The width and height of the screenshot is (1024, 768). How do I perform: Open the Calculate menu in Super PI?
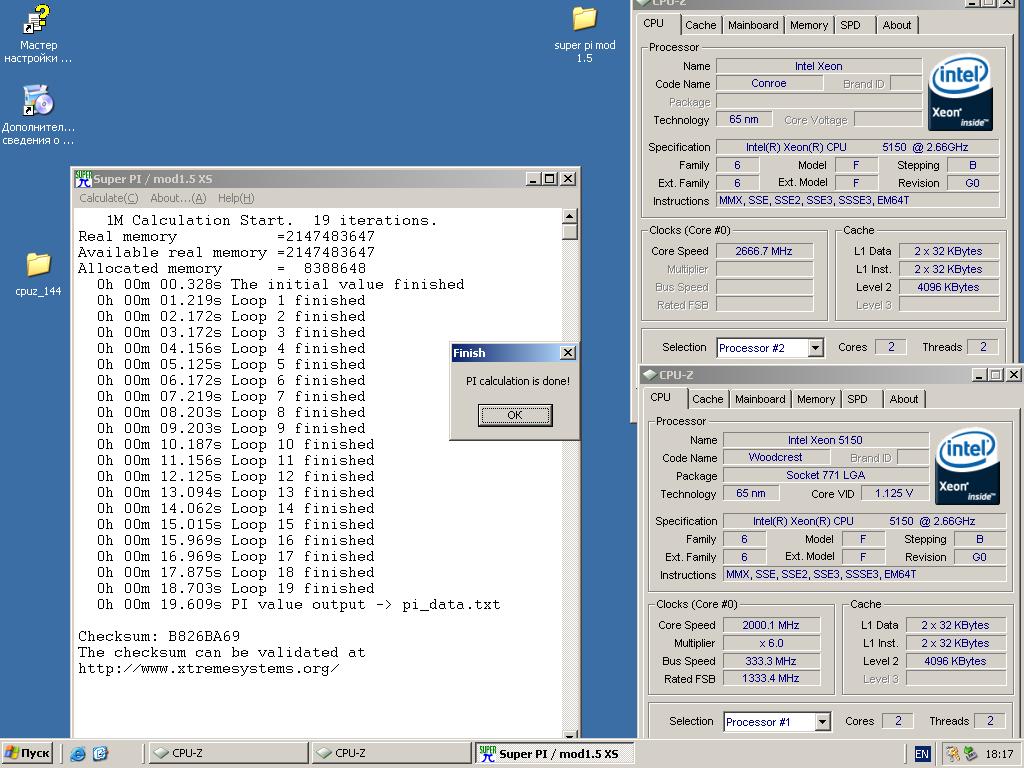[x=108, y=198]
